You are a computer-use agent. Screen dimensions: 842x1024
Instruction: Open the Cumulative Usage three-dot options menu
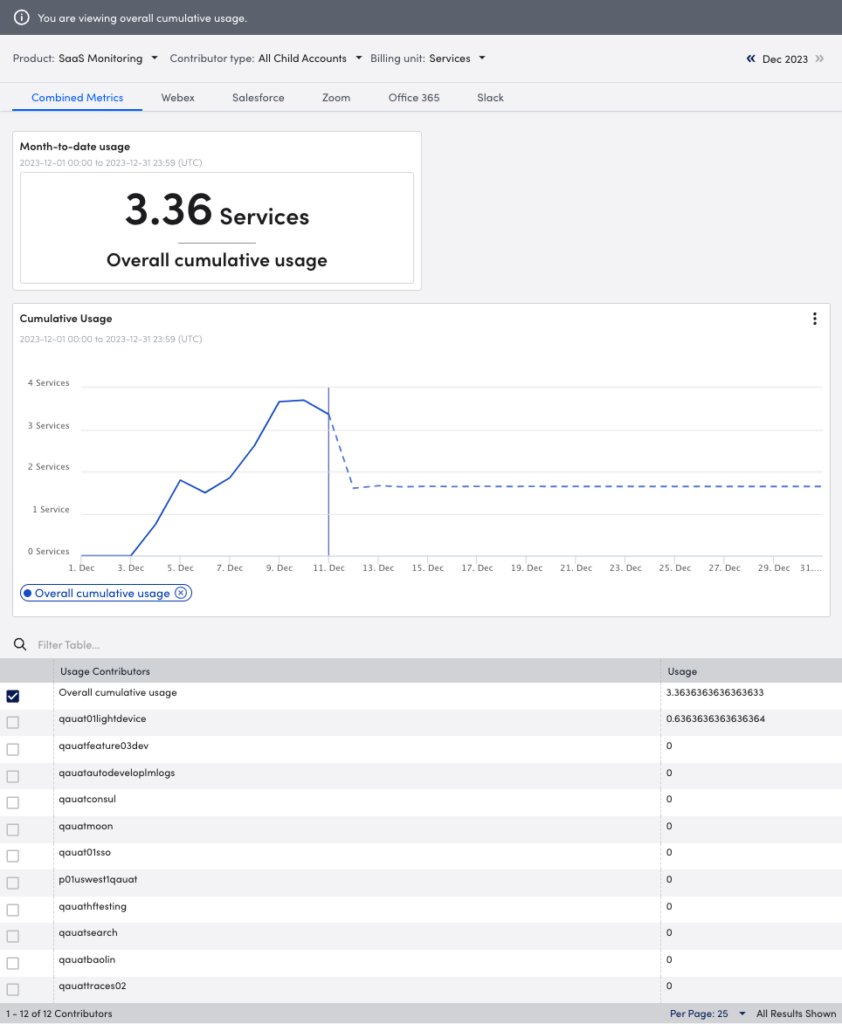pyautogui.click(x=815, y=318)
